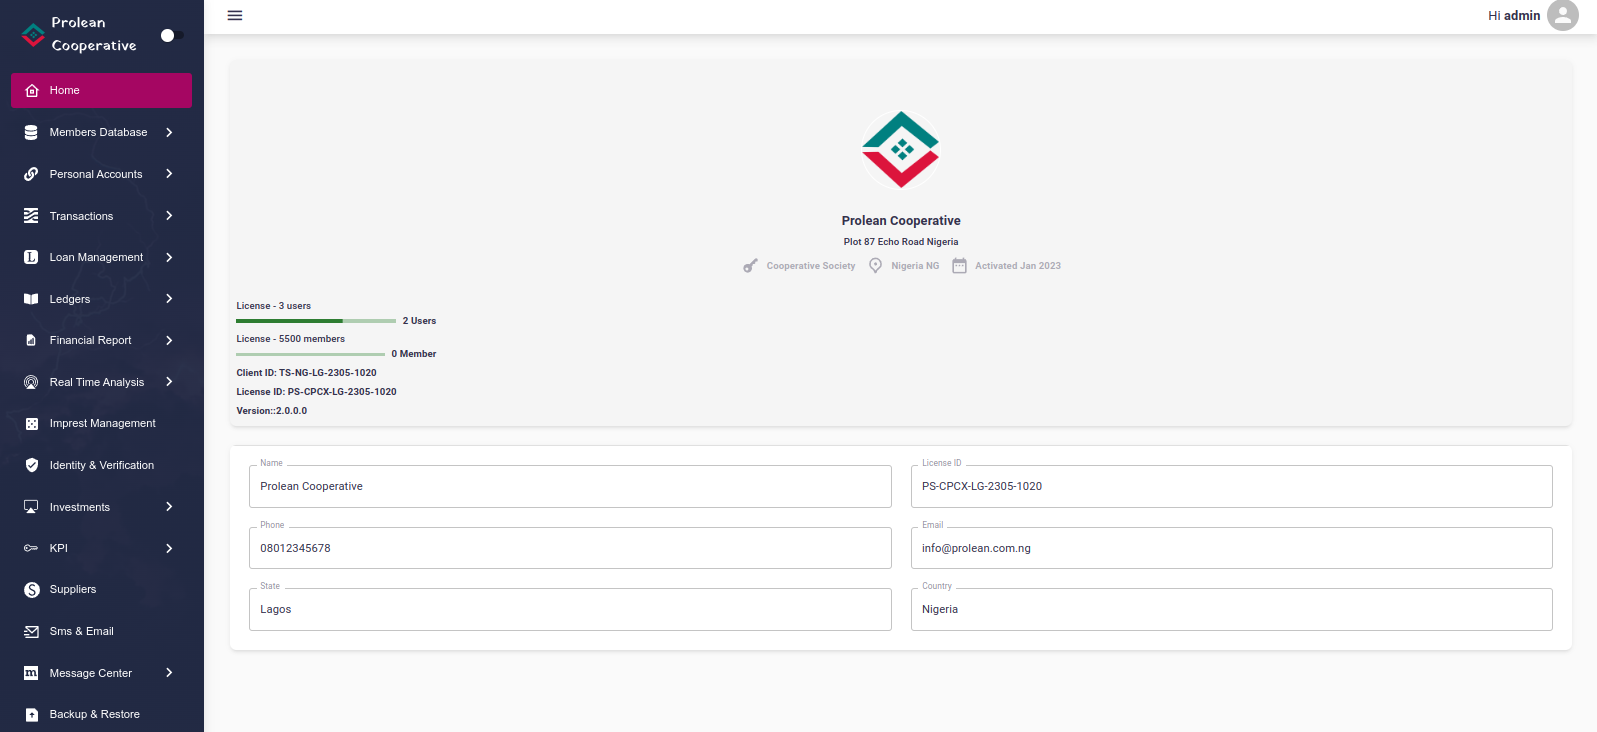Click the 0 Member count text
The height and width of the screenshot is (732, 1597).
[x=414, y=354]
